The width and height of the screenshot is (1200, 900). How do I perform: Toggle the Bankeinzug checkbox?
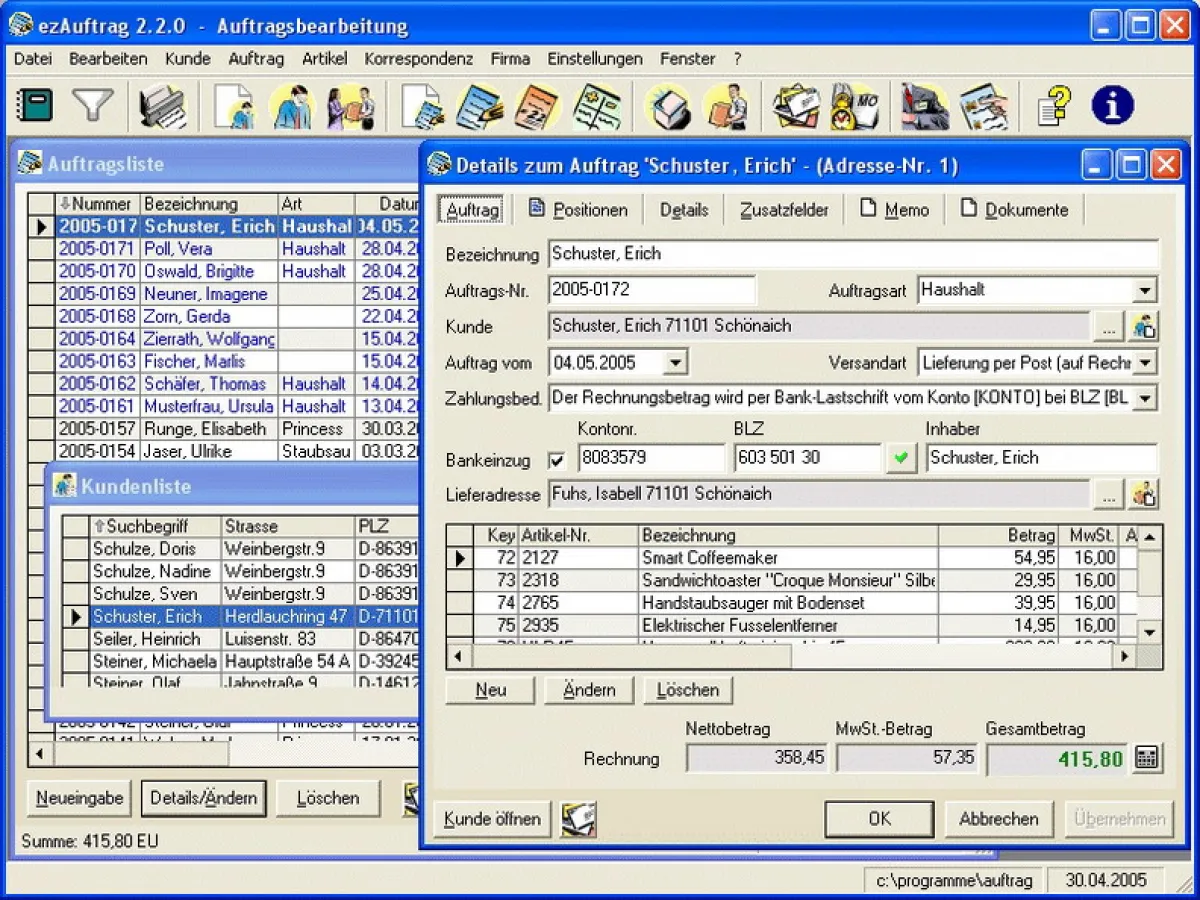pyautogui.click(x=557, y=460)
